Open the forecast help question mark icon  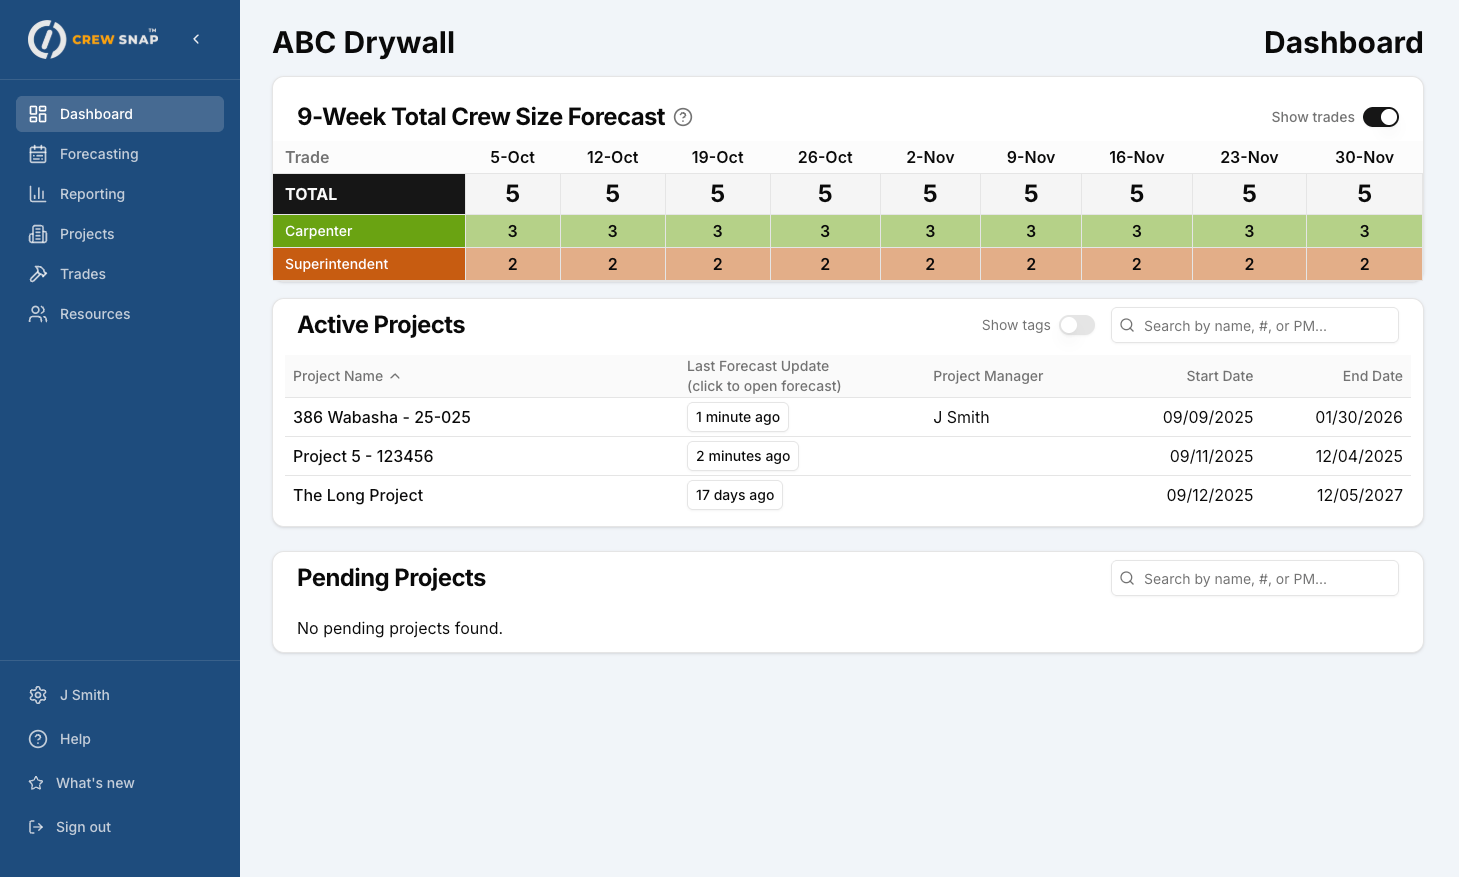(x=683, y=117)
